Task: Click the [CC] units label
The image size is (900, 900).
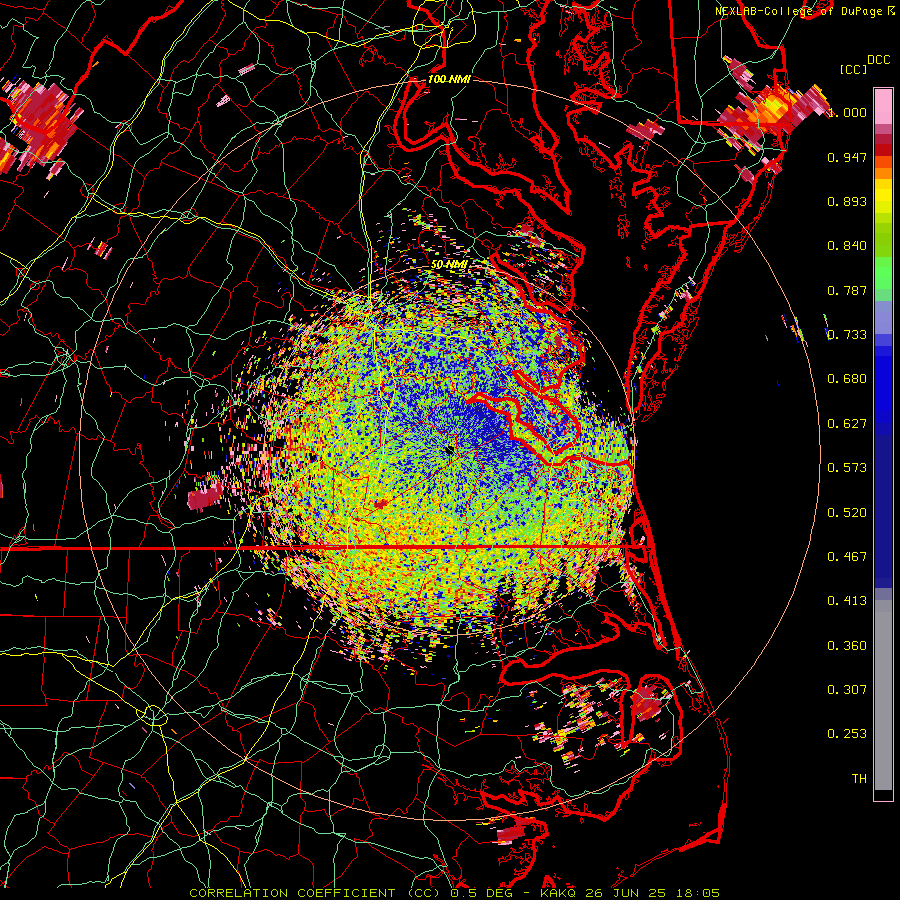Action: (854, 69)
